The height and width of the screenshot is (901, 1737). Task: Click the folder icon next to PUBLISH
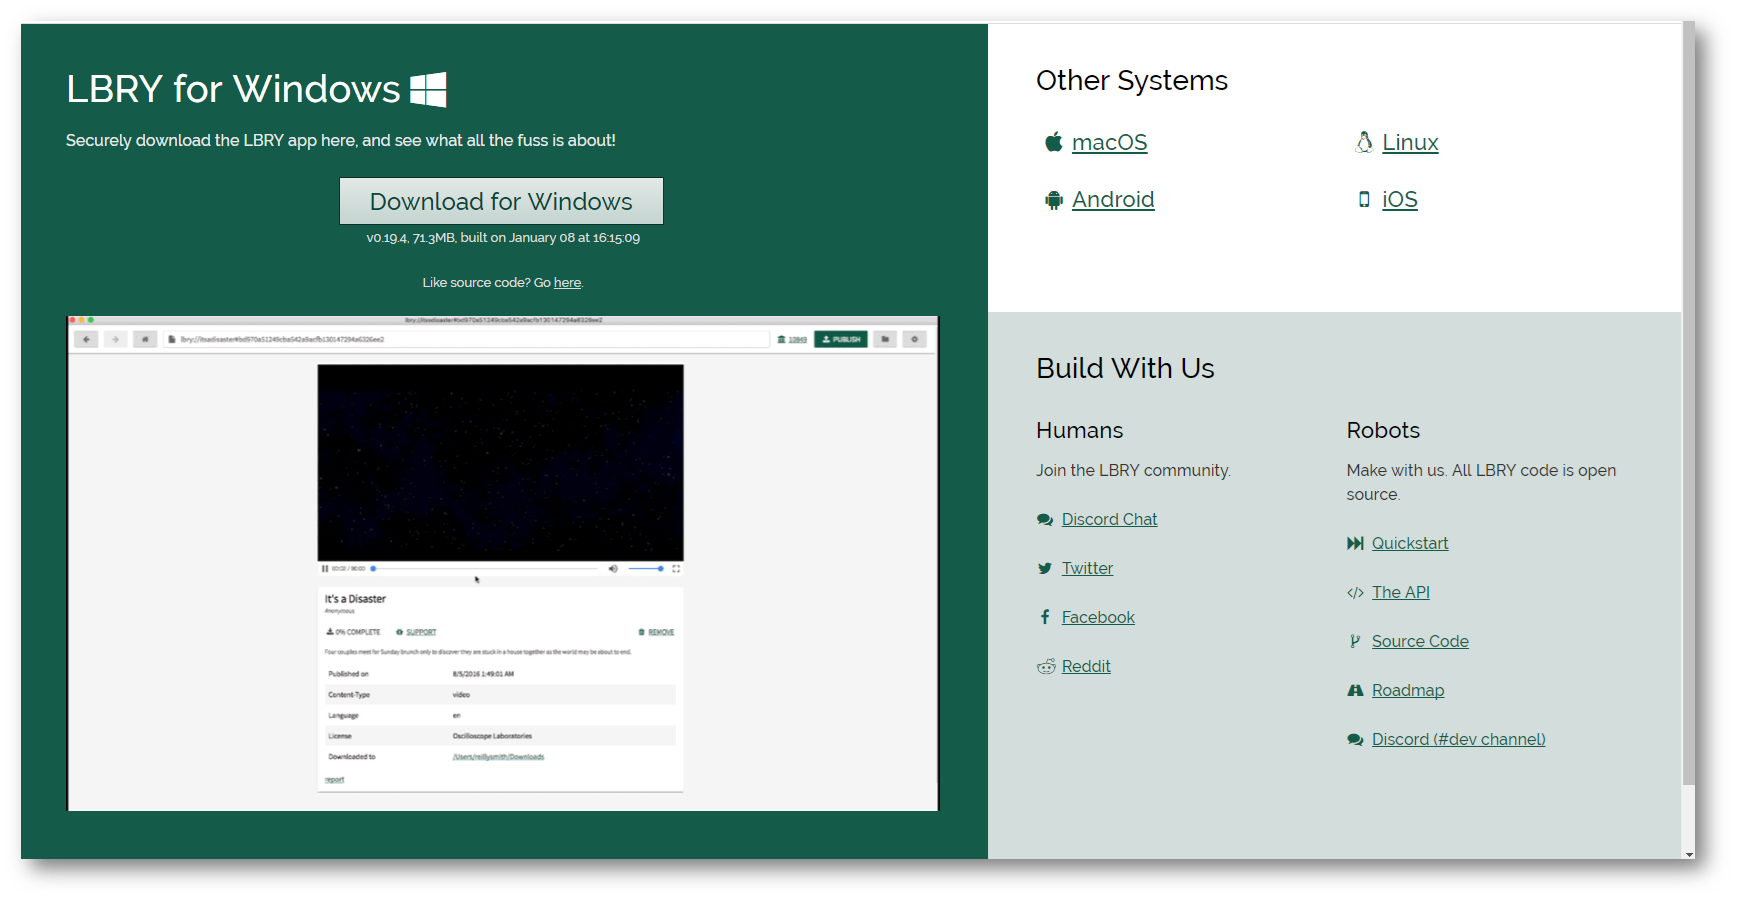[x=885, y=340]
